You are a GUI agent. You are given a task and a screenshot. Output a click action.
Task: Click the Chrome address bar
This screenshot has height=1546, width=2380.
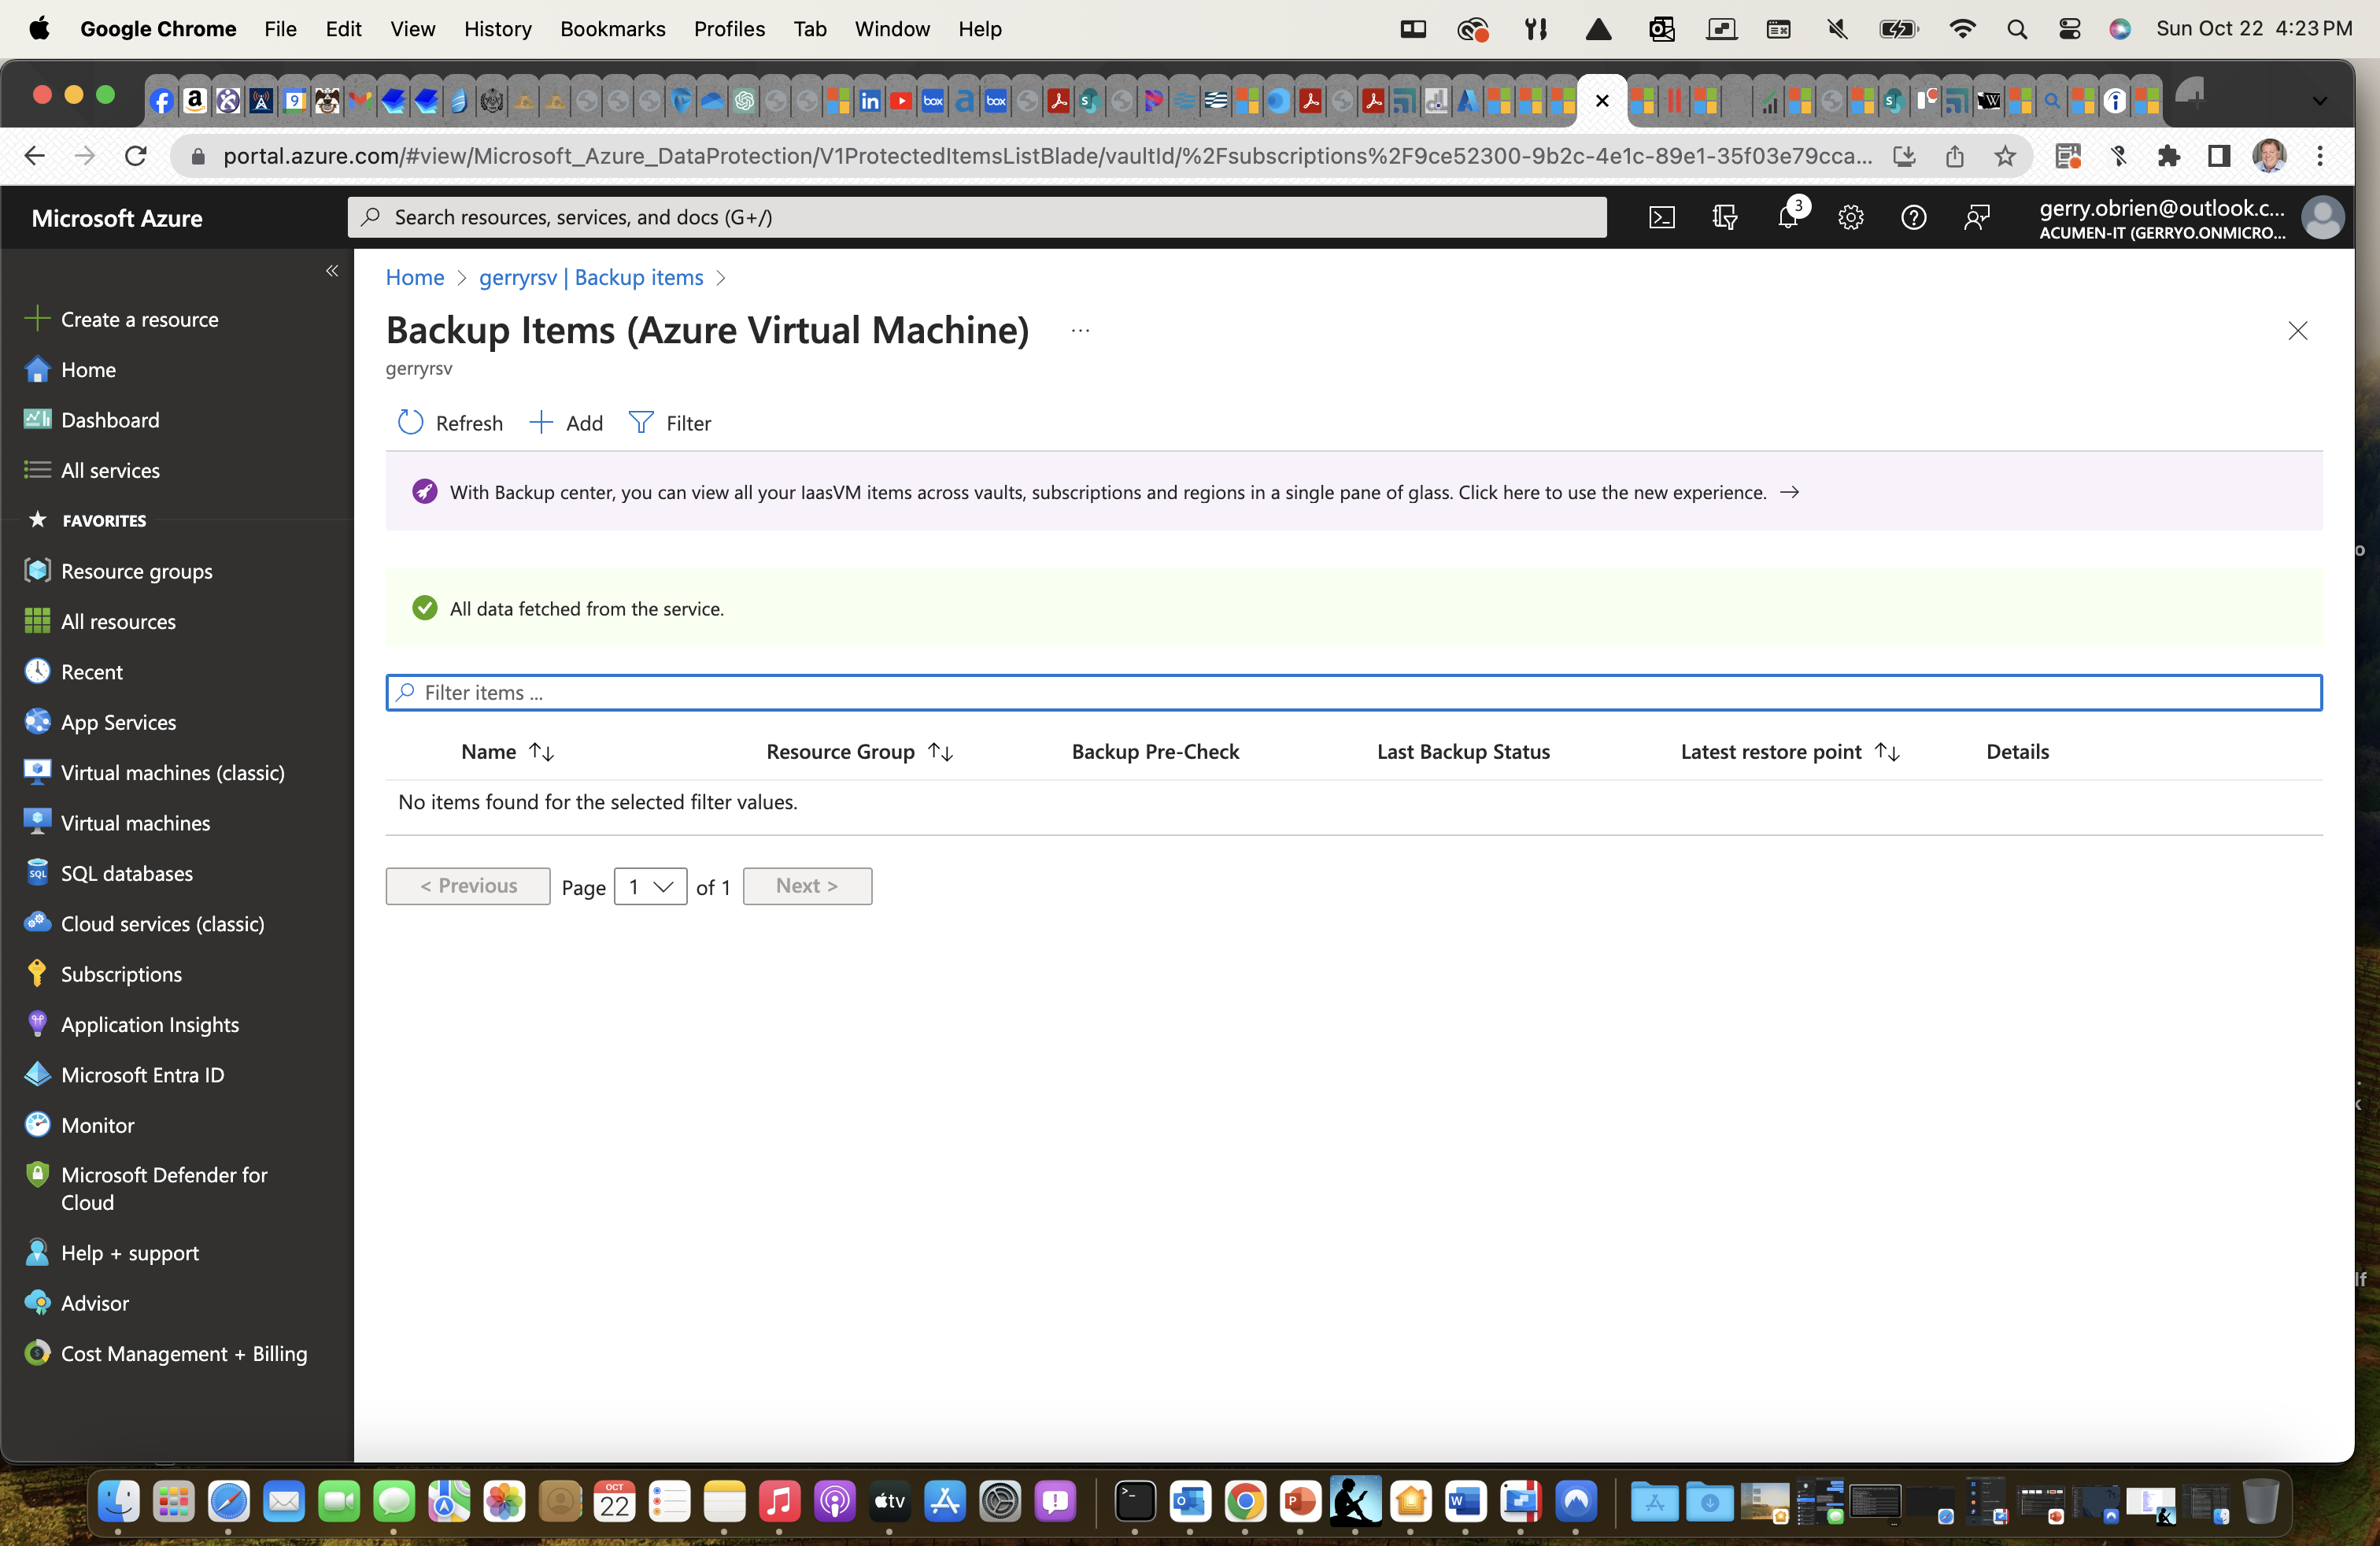[1047, 156]
